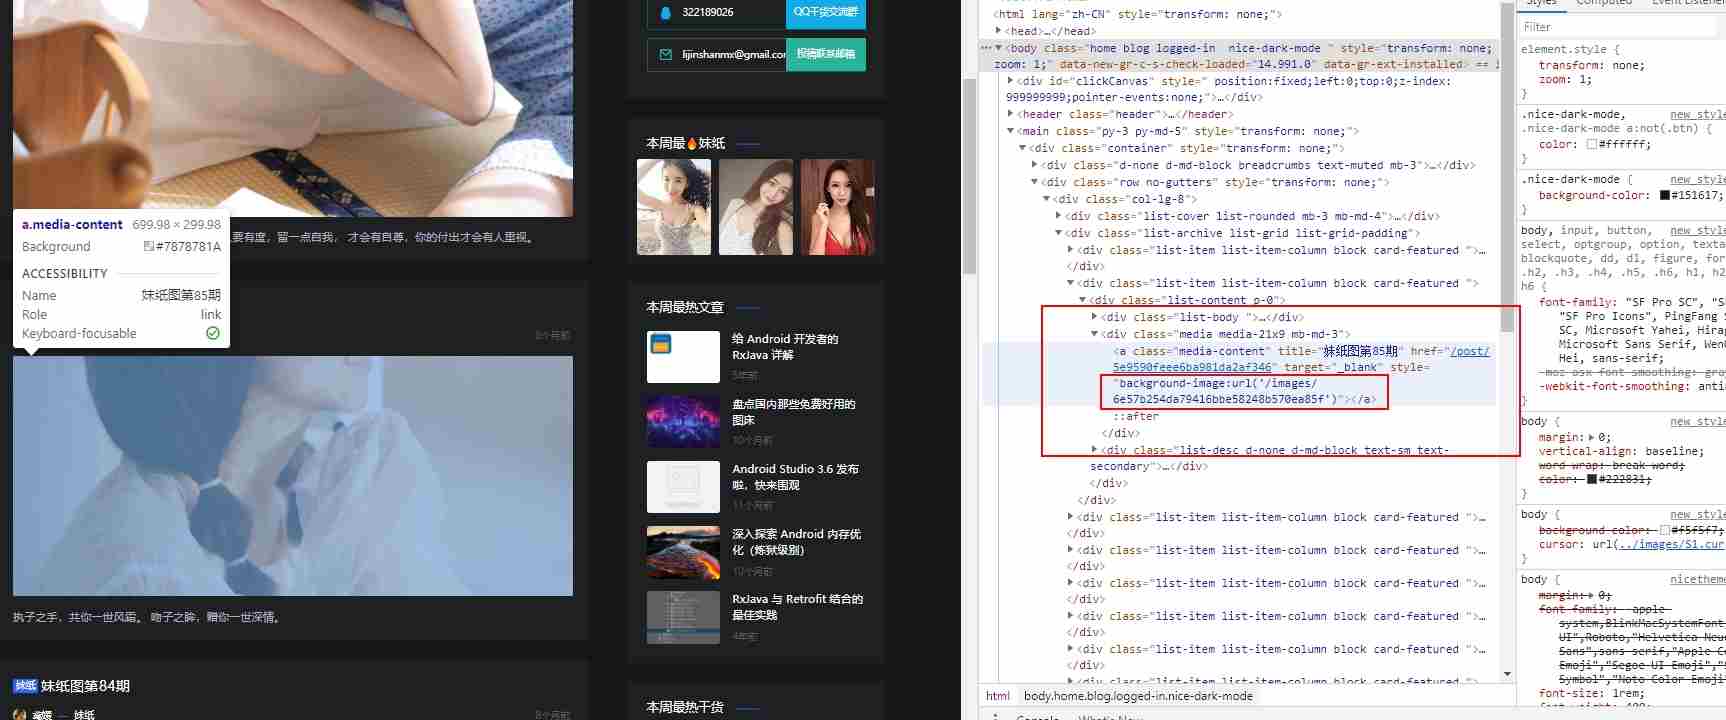This screenshot has width=1726, height=720.
Task: Open second thumbnail under 本周最妹纸
Action: 756,207
